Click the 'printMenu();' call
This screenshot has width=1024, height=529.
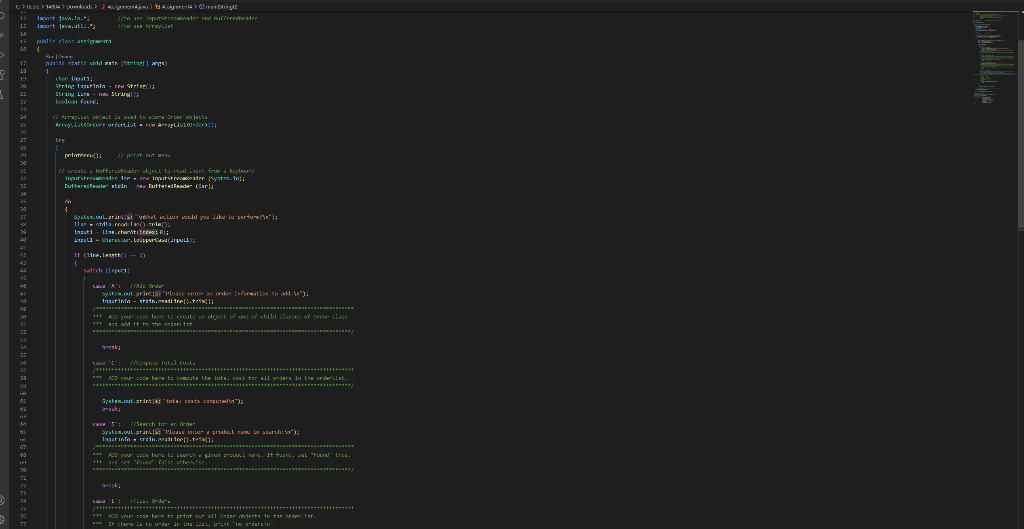click(x=83, y=155)
